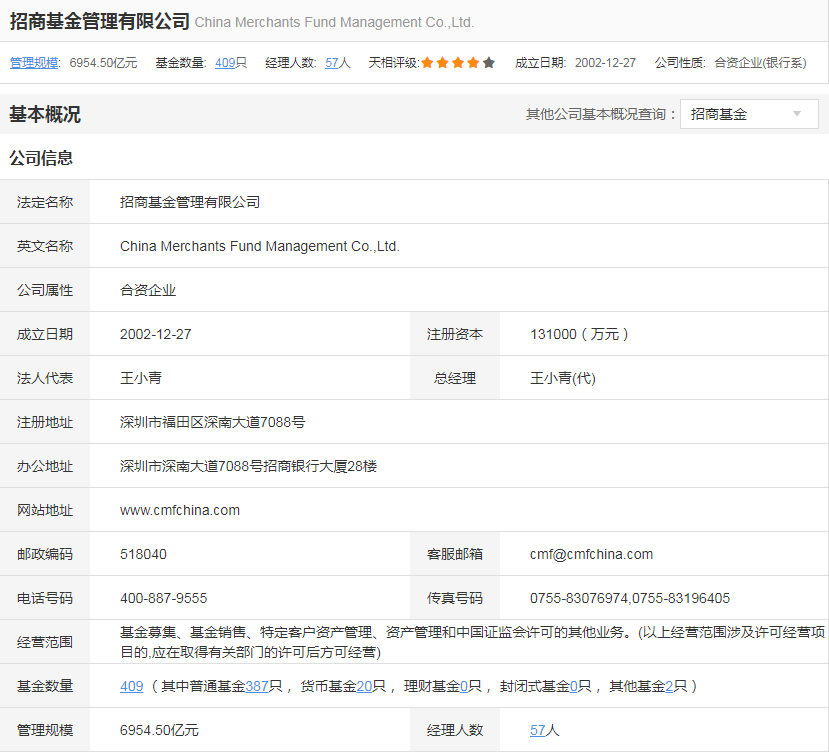Open the 409 fund count link beside the 基金数量 header label
829x754 pixels.
click(225, 62)
